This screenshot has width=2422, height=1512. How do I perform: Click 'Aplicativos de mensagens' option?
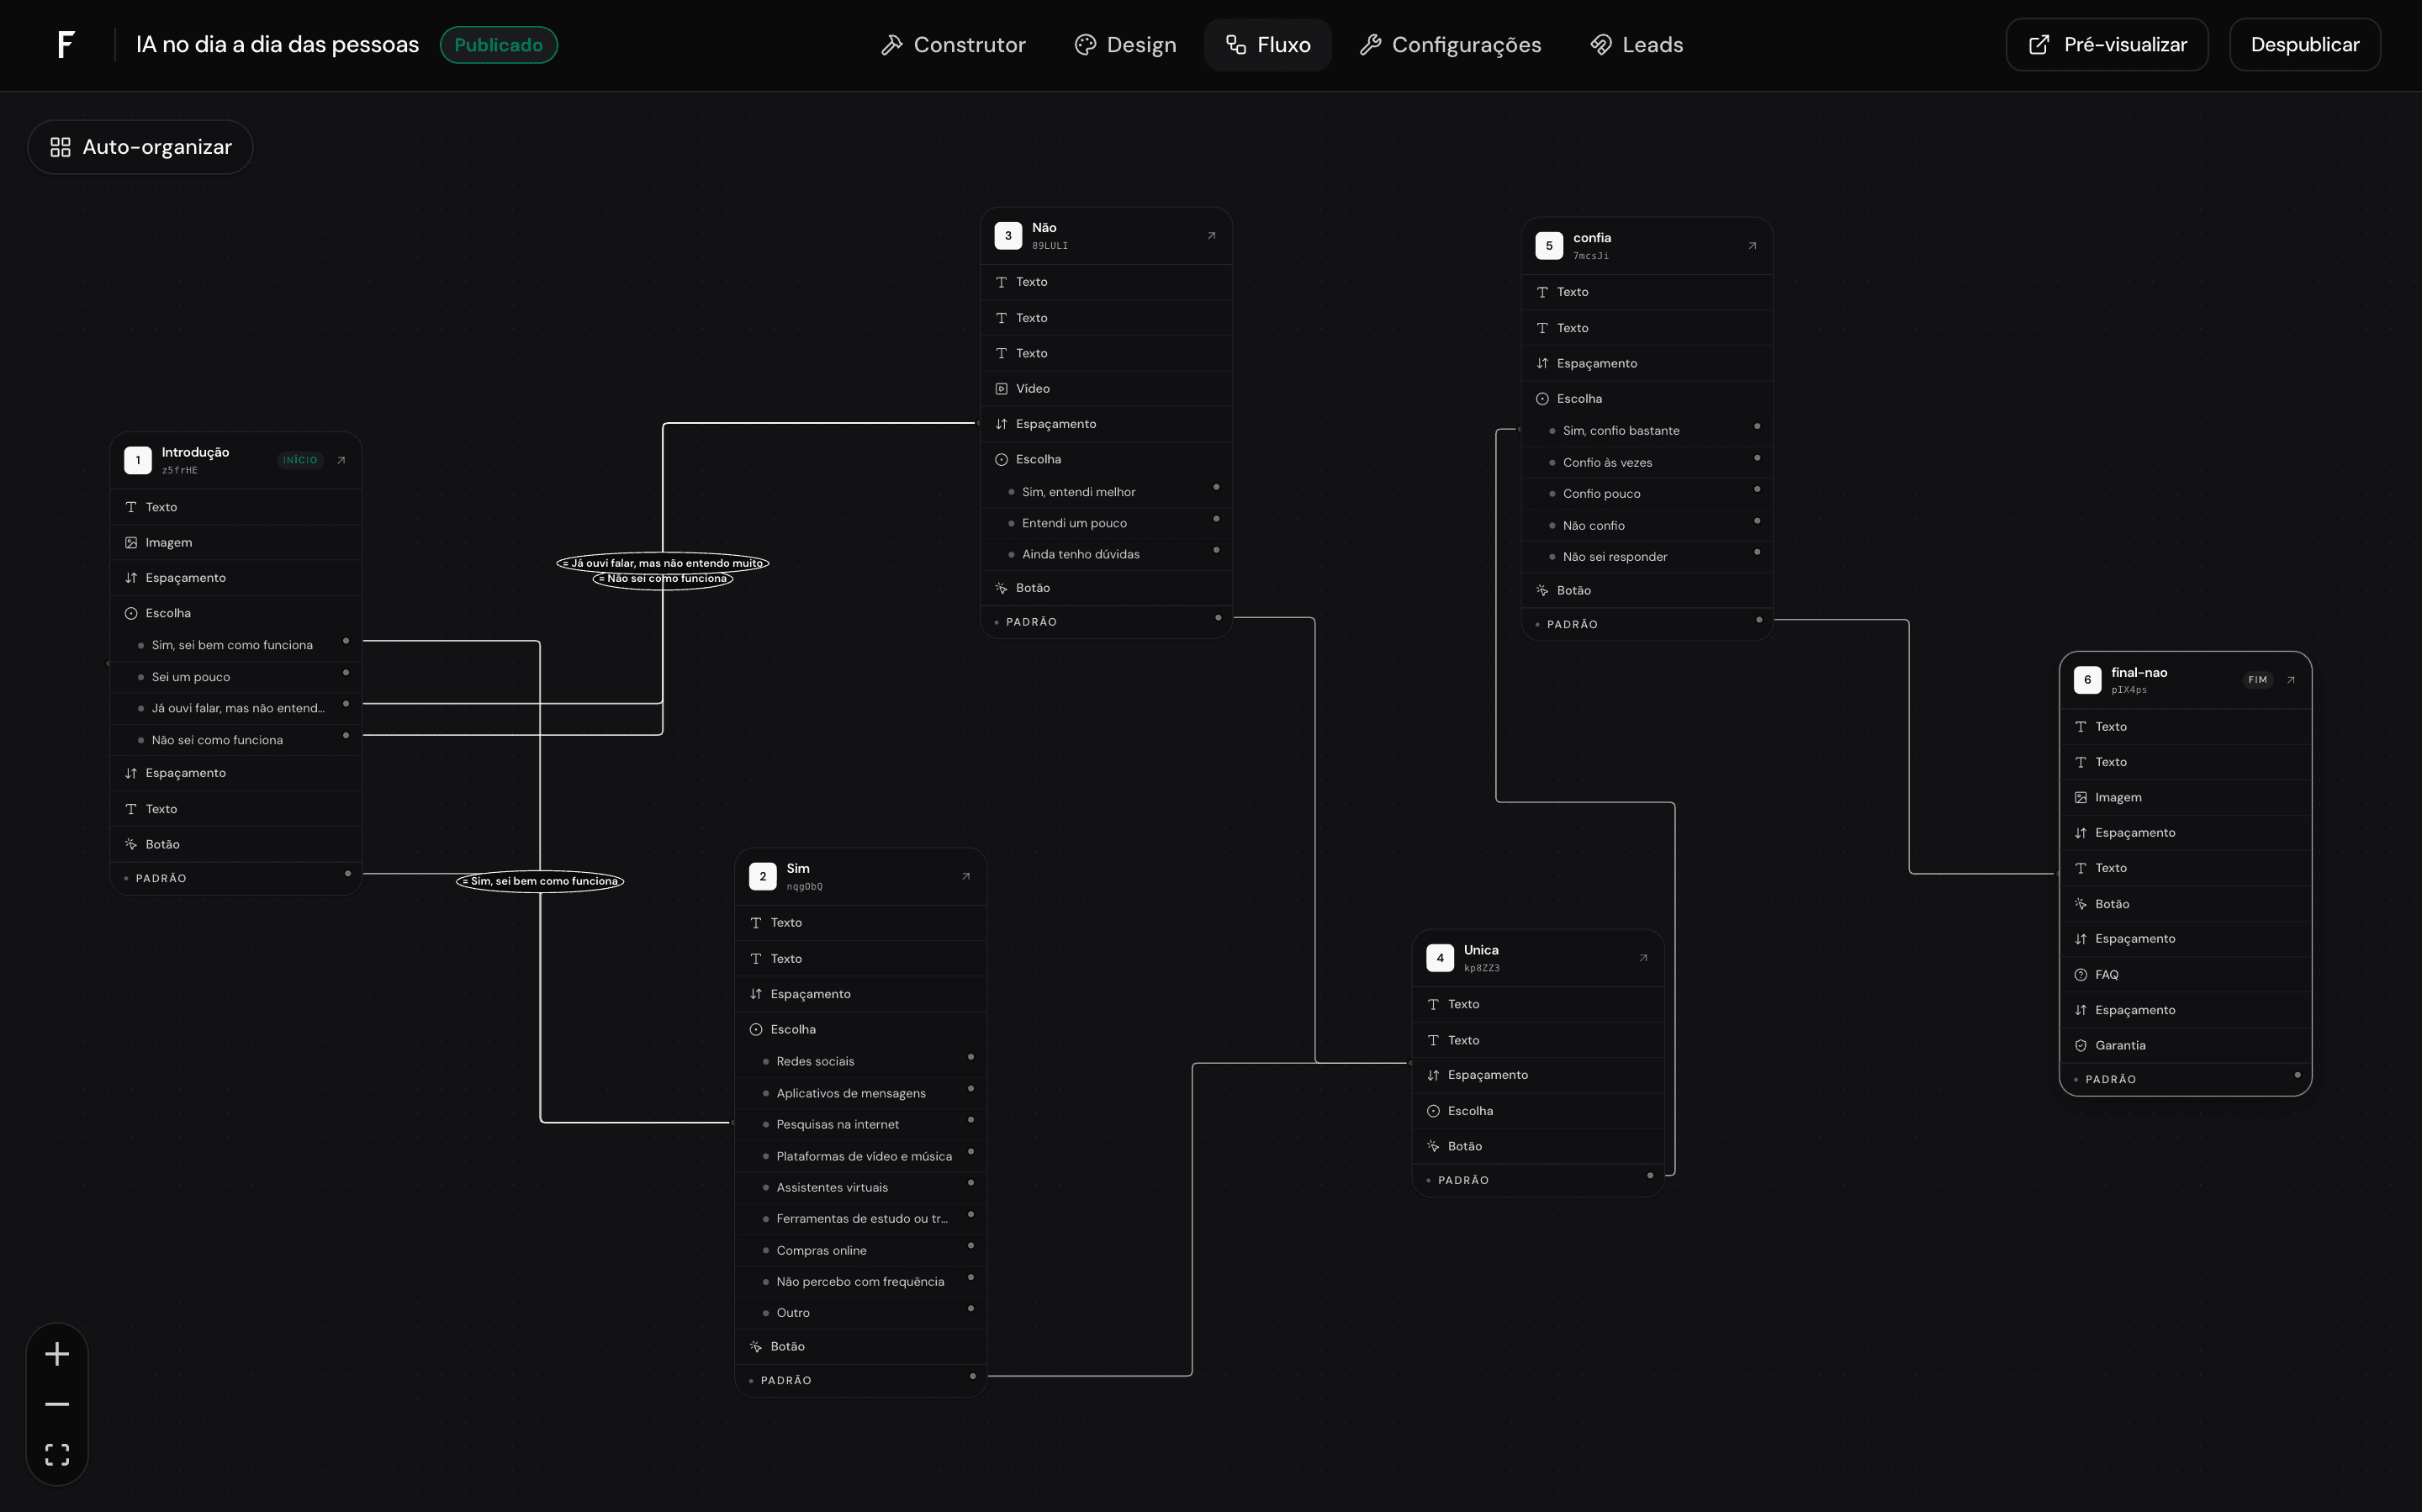(x=861, y=1093)
